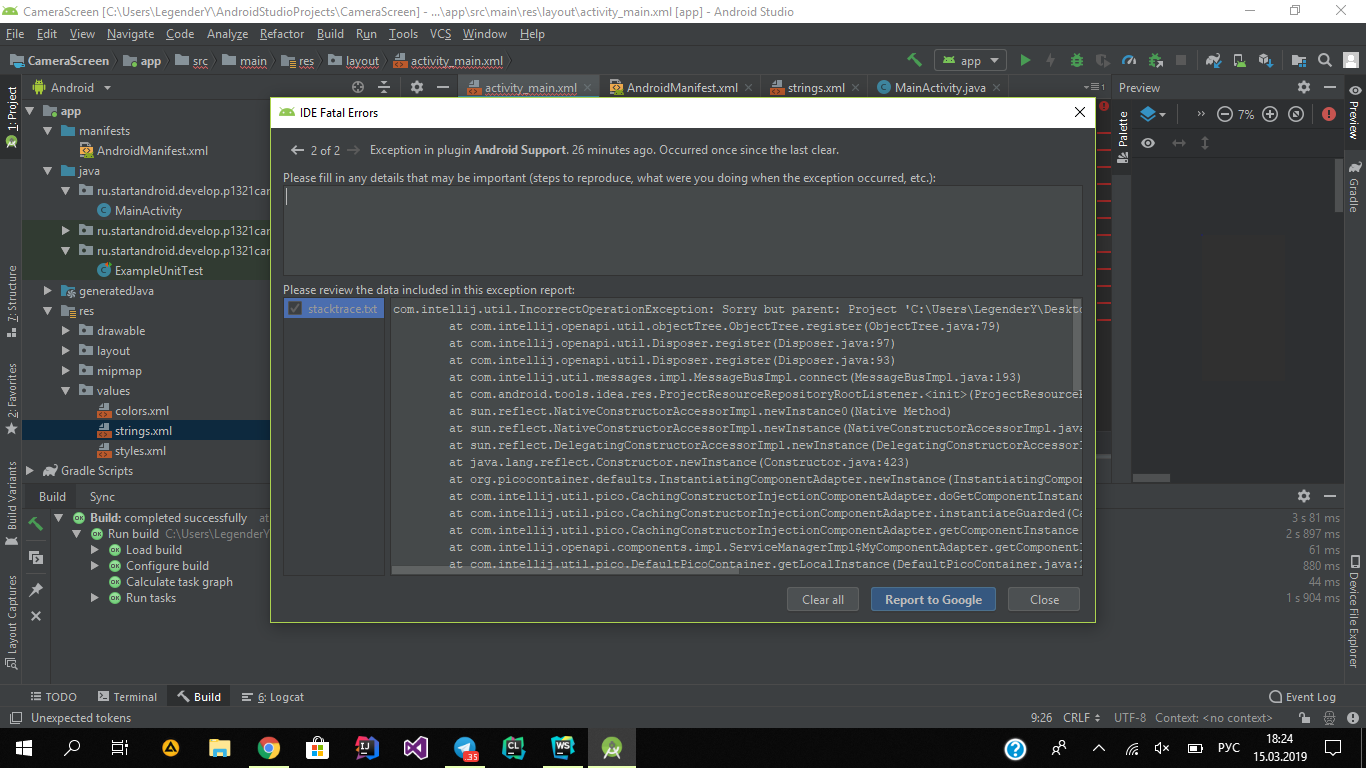Open SDK Manager icon
This screenshot has width=1366, height=768.
coord(1265,60)
